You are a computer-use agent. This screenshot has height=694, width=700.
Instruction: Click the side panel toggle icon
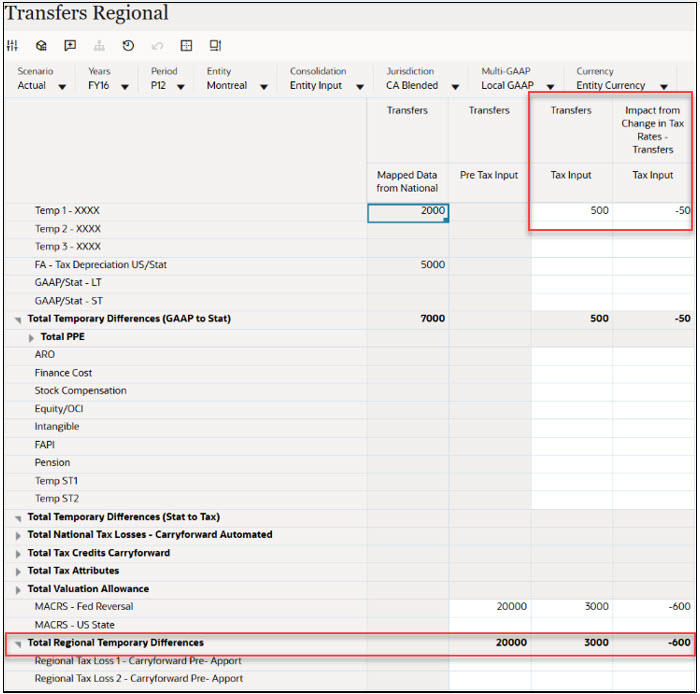(x=215, y=45)
